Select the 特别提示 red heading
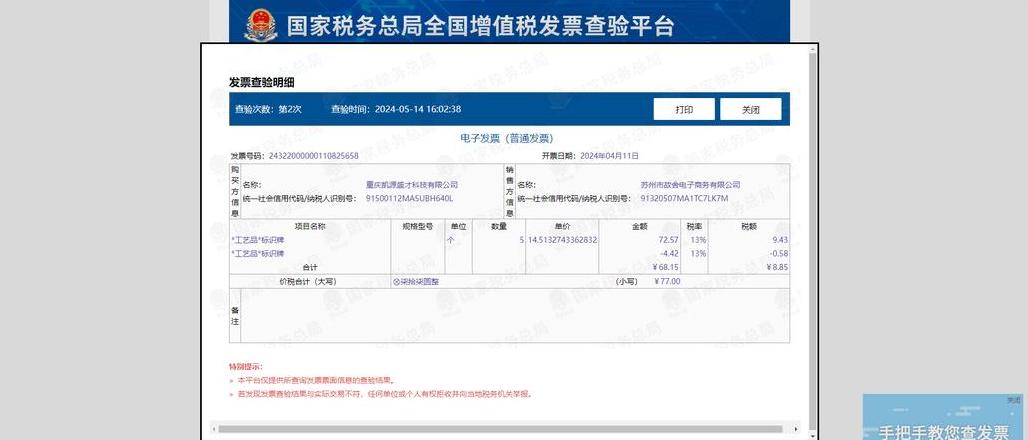The height and width of the screenshot is (440, 1028). tap(246, 367)
